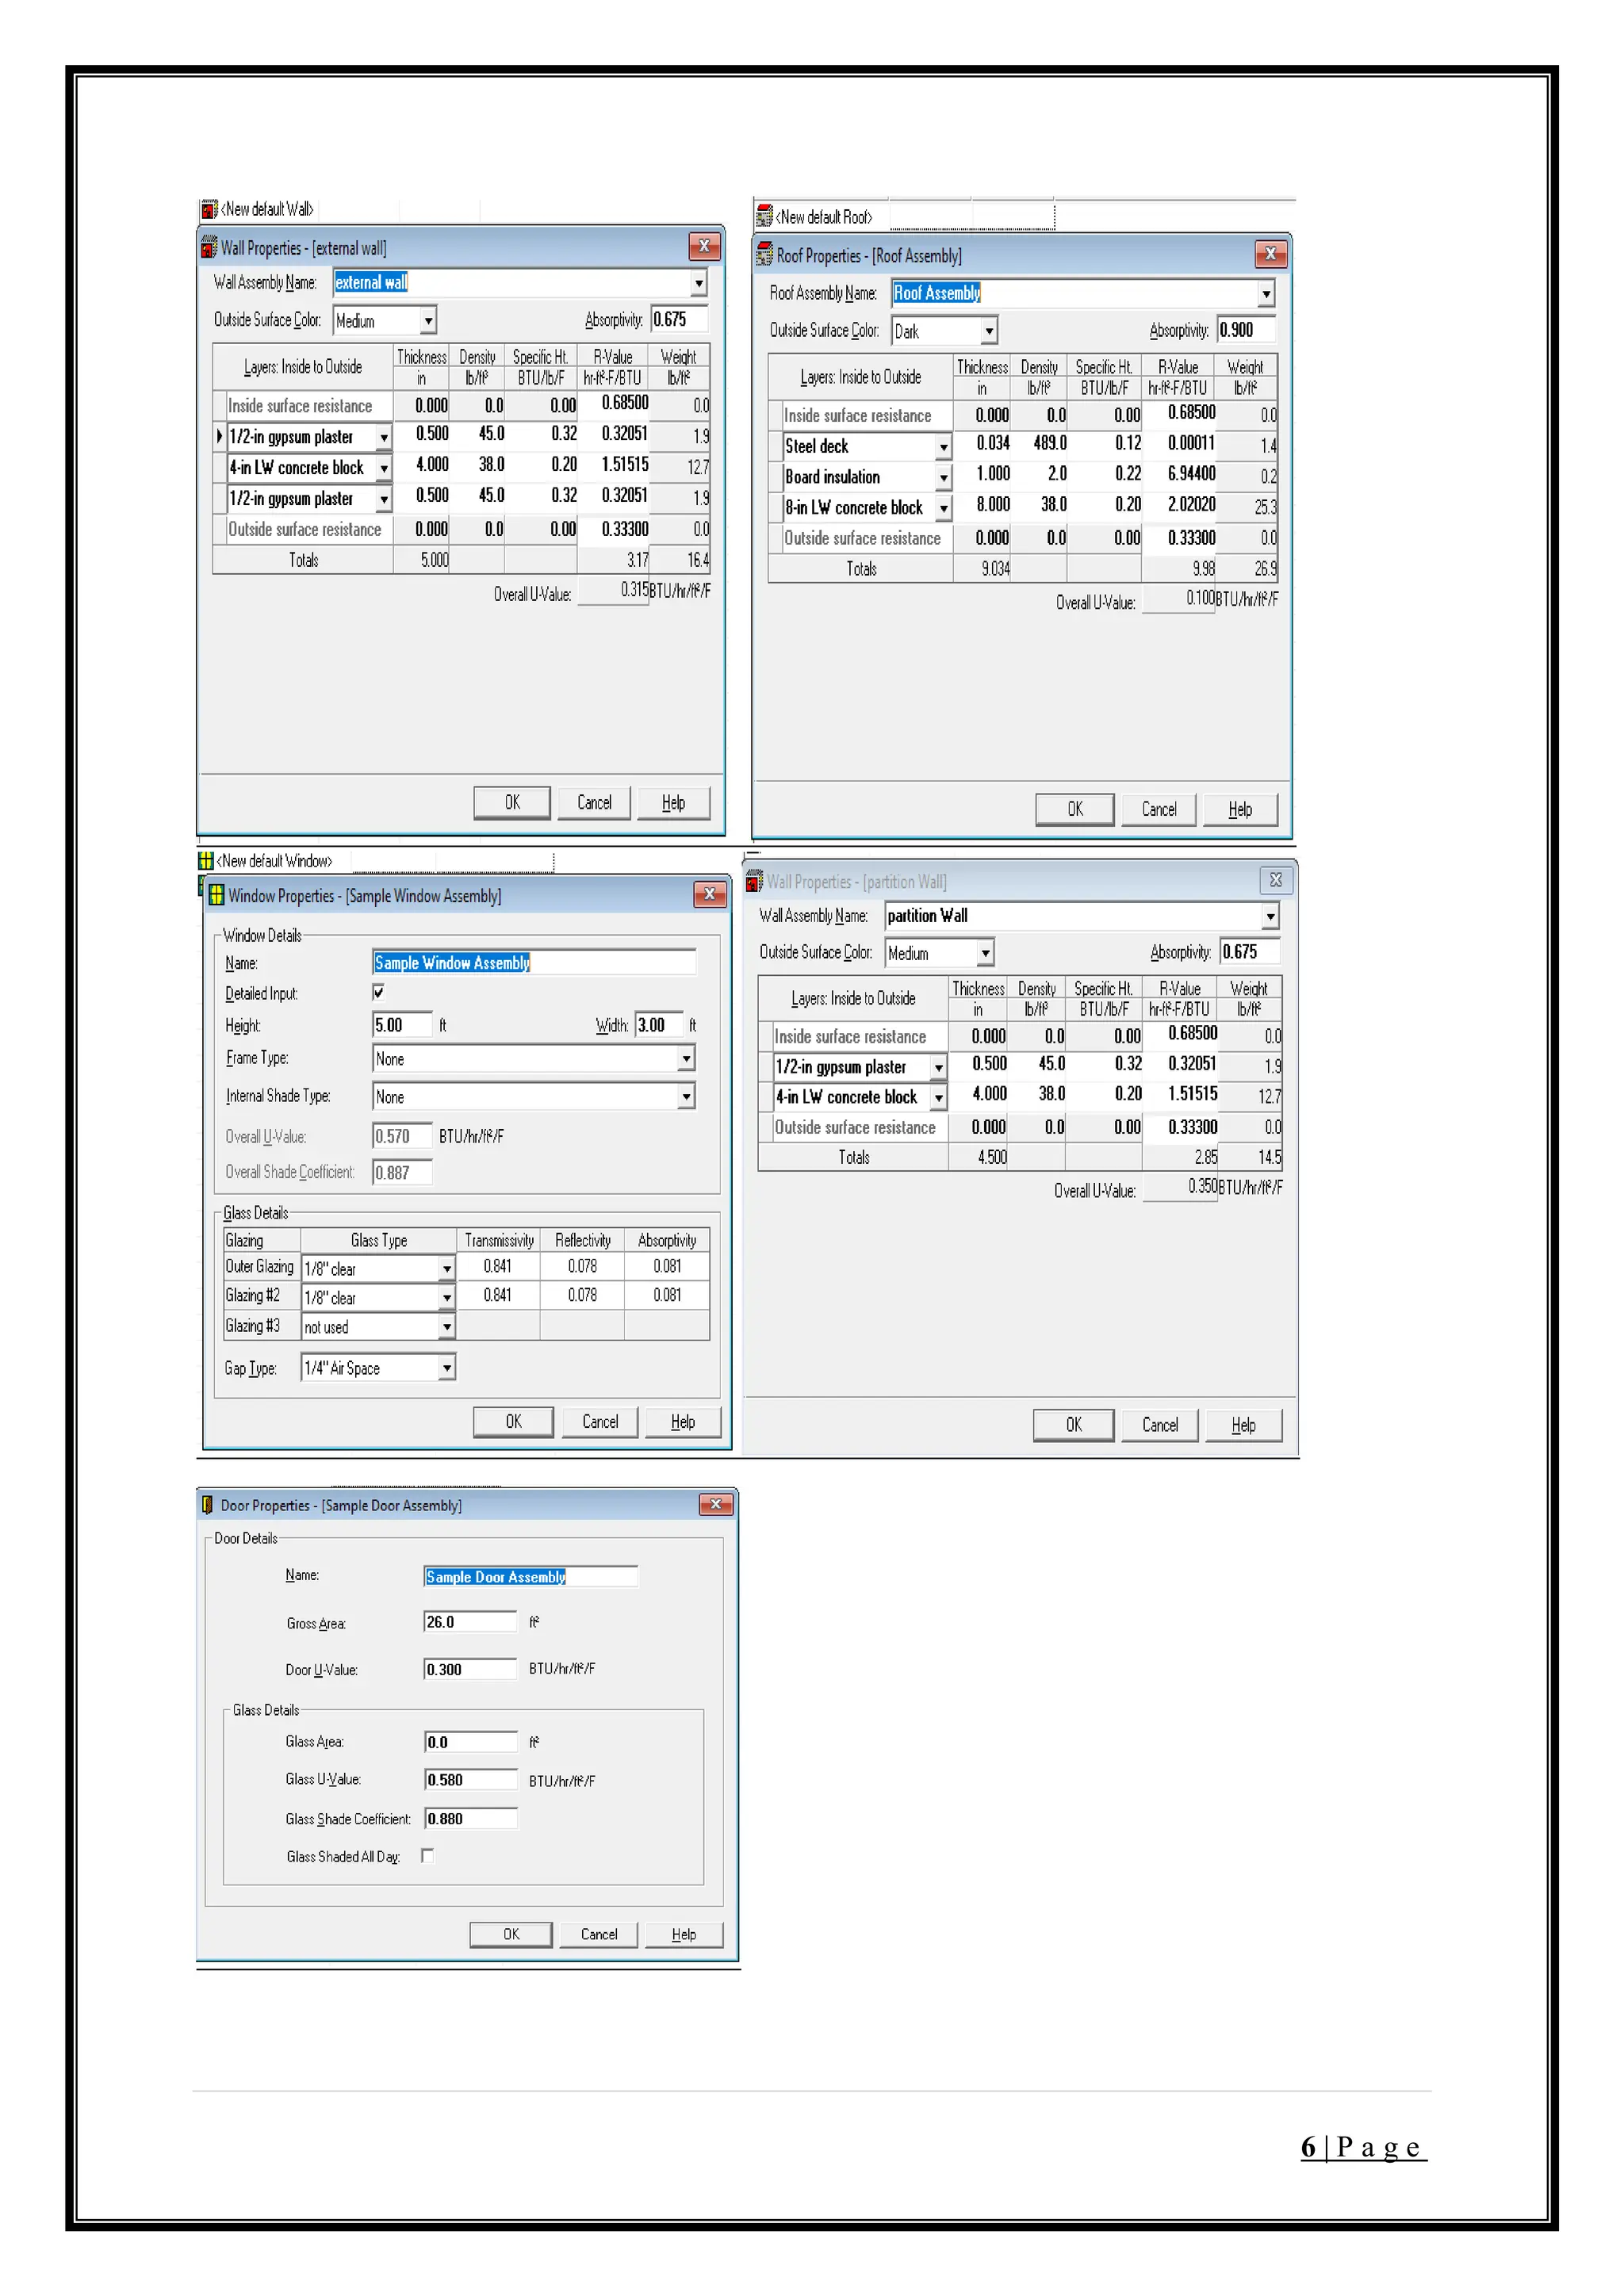Image resolution: width=1624 pixels, height=2296 pixels.
Task: Click the New default Wall icon
Action: (209, 209)
